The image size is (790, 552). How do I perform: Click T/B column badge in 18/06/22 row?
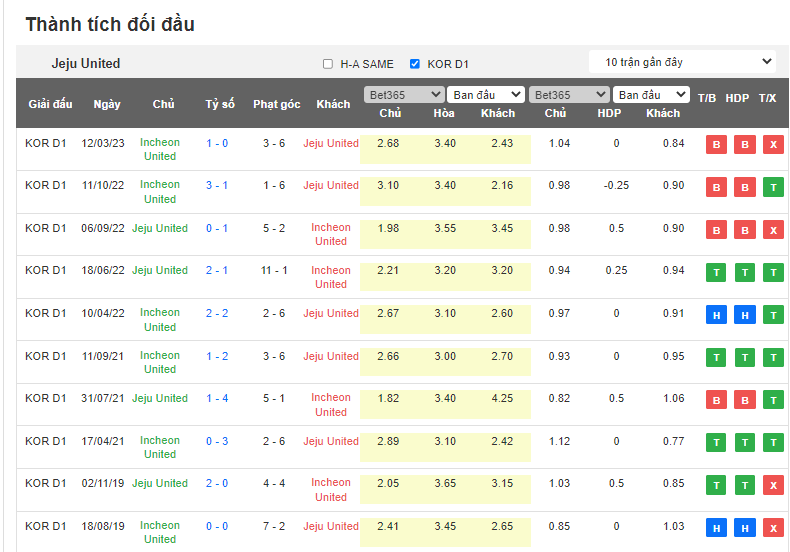click(715, 272)
